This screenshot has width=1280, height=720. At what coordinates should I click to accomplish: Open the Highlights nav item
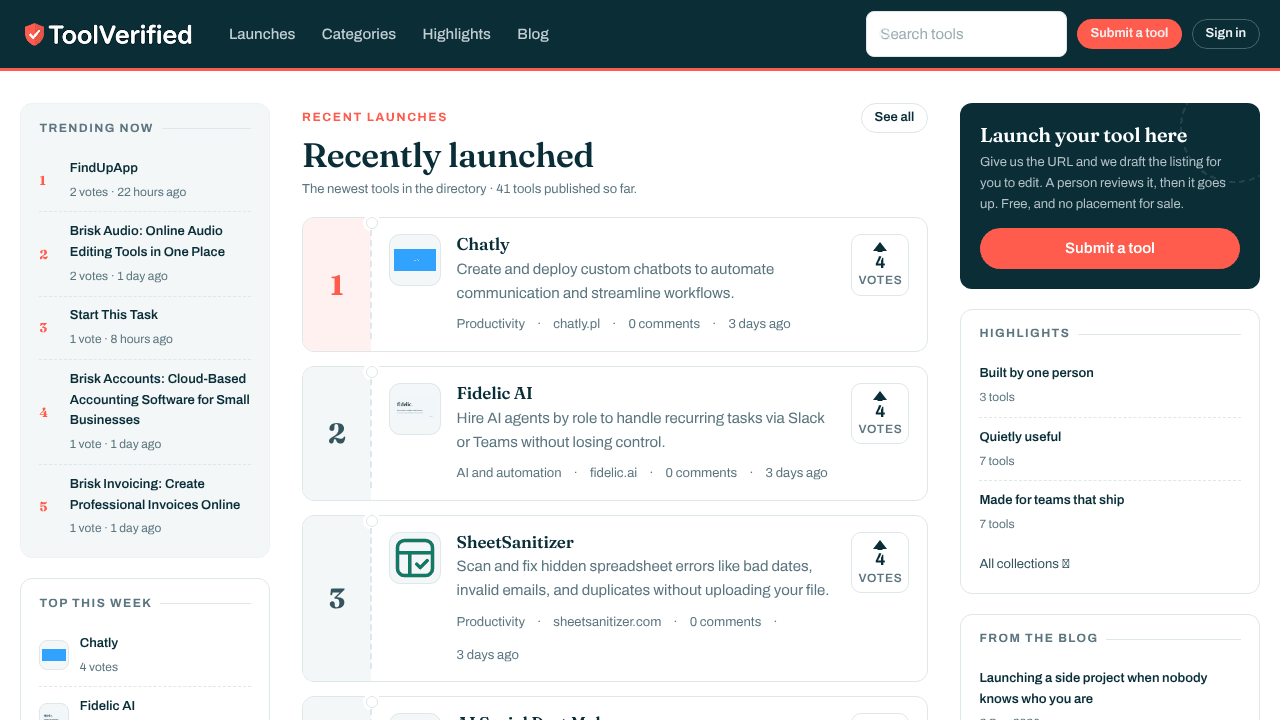coord(456,34)
